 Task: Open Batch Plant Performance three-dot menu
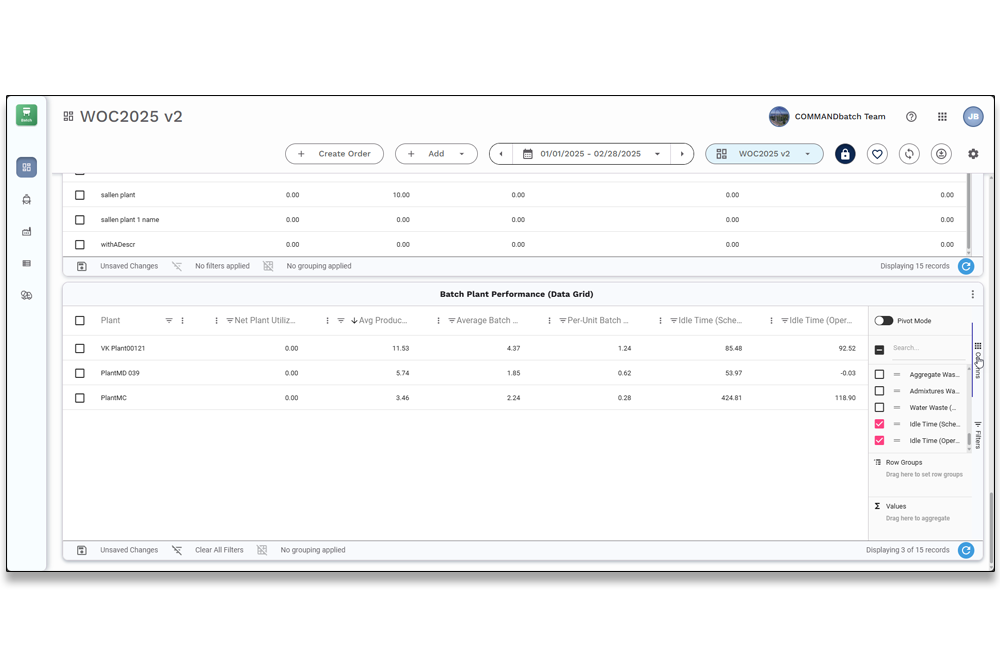(x=972, y=294)
